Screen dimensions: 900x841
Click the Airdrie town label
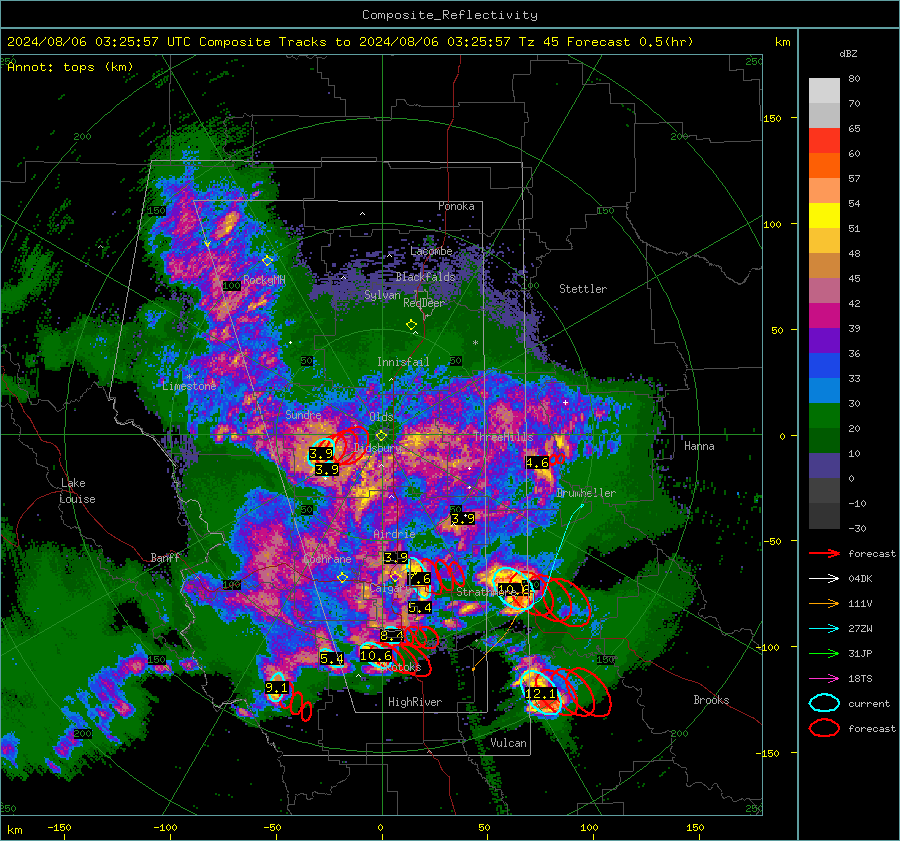click(x=394, y=534)
